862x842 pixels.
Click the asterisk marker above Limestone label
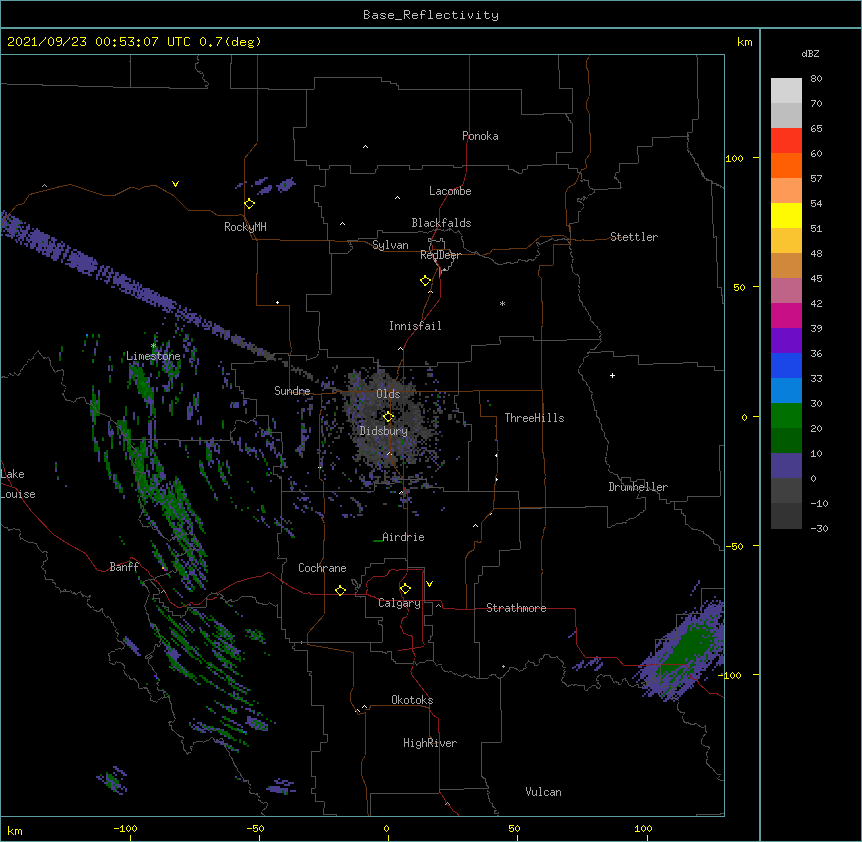(x=154, y=346)
